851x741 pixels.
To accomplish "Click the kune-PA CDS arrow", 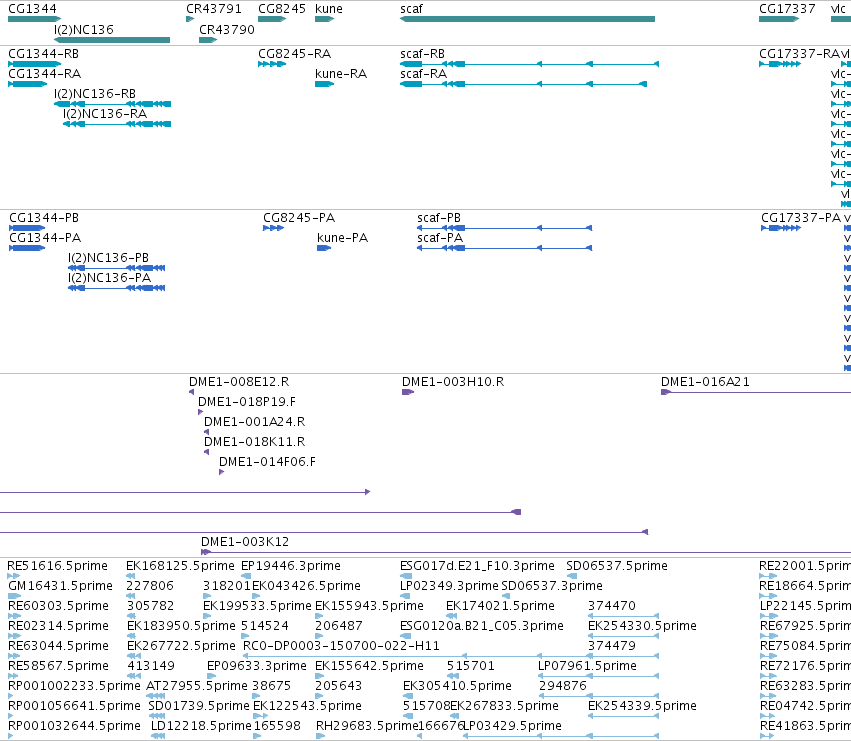I will pos(324,248).
